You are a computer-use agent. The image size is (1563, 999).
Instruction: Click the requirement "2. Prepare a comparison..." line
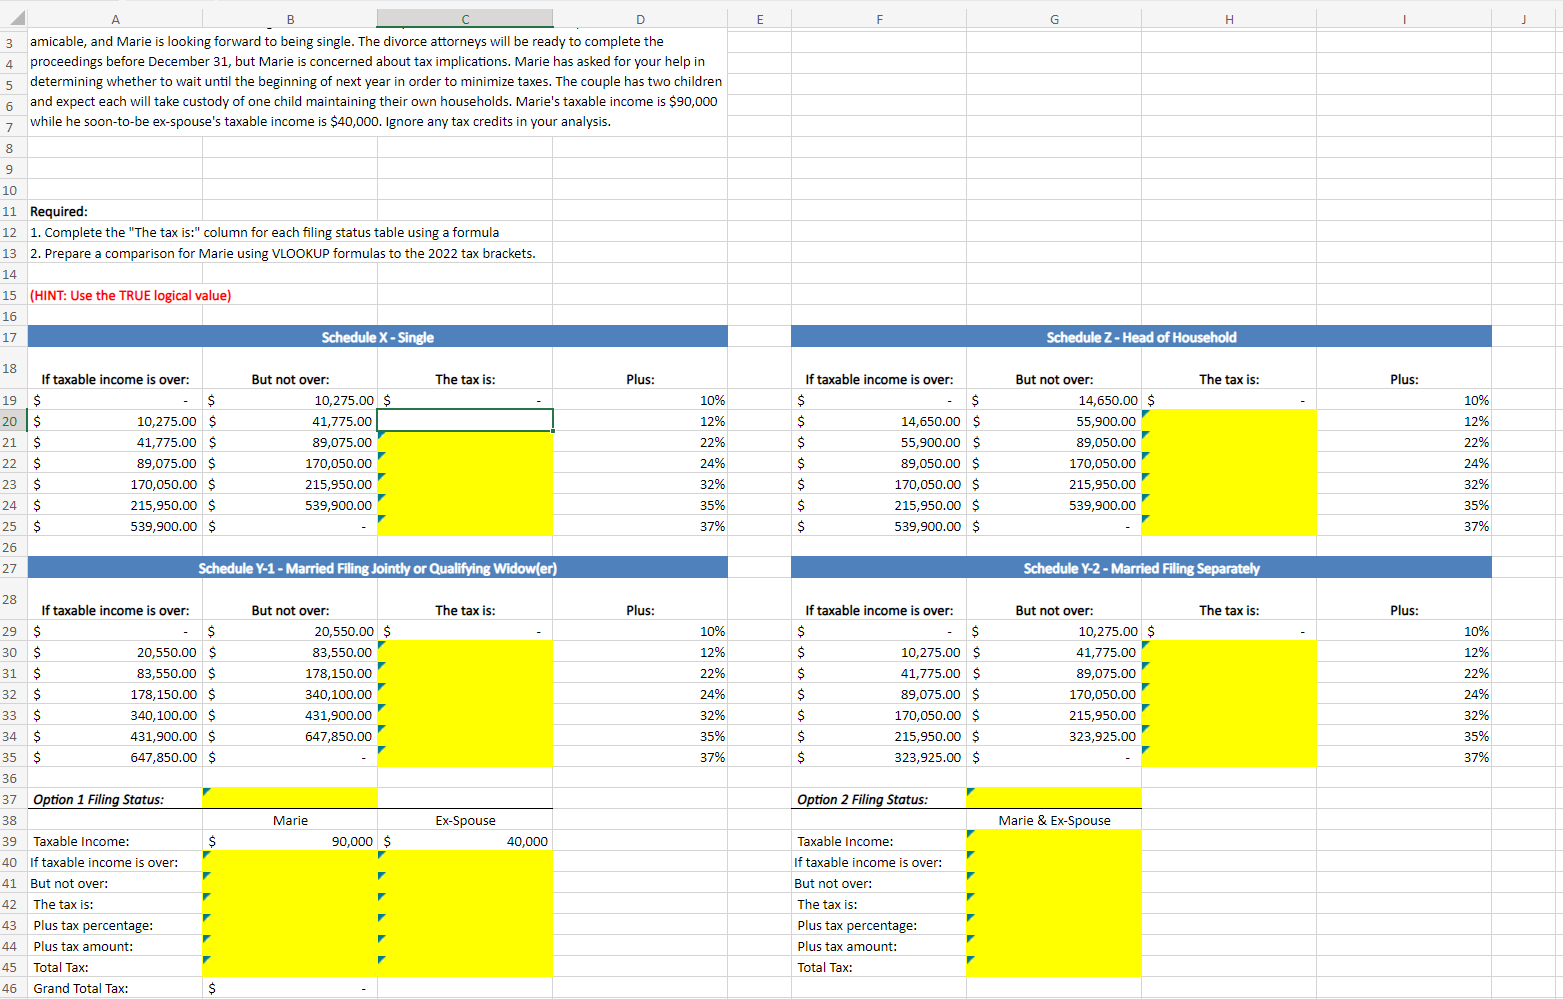tap(283, 253)
